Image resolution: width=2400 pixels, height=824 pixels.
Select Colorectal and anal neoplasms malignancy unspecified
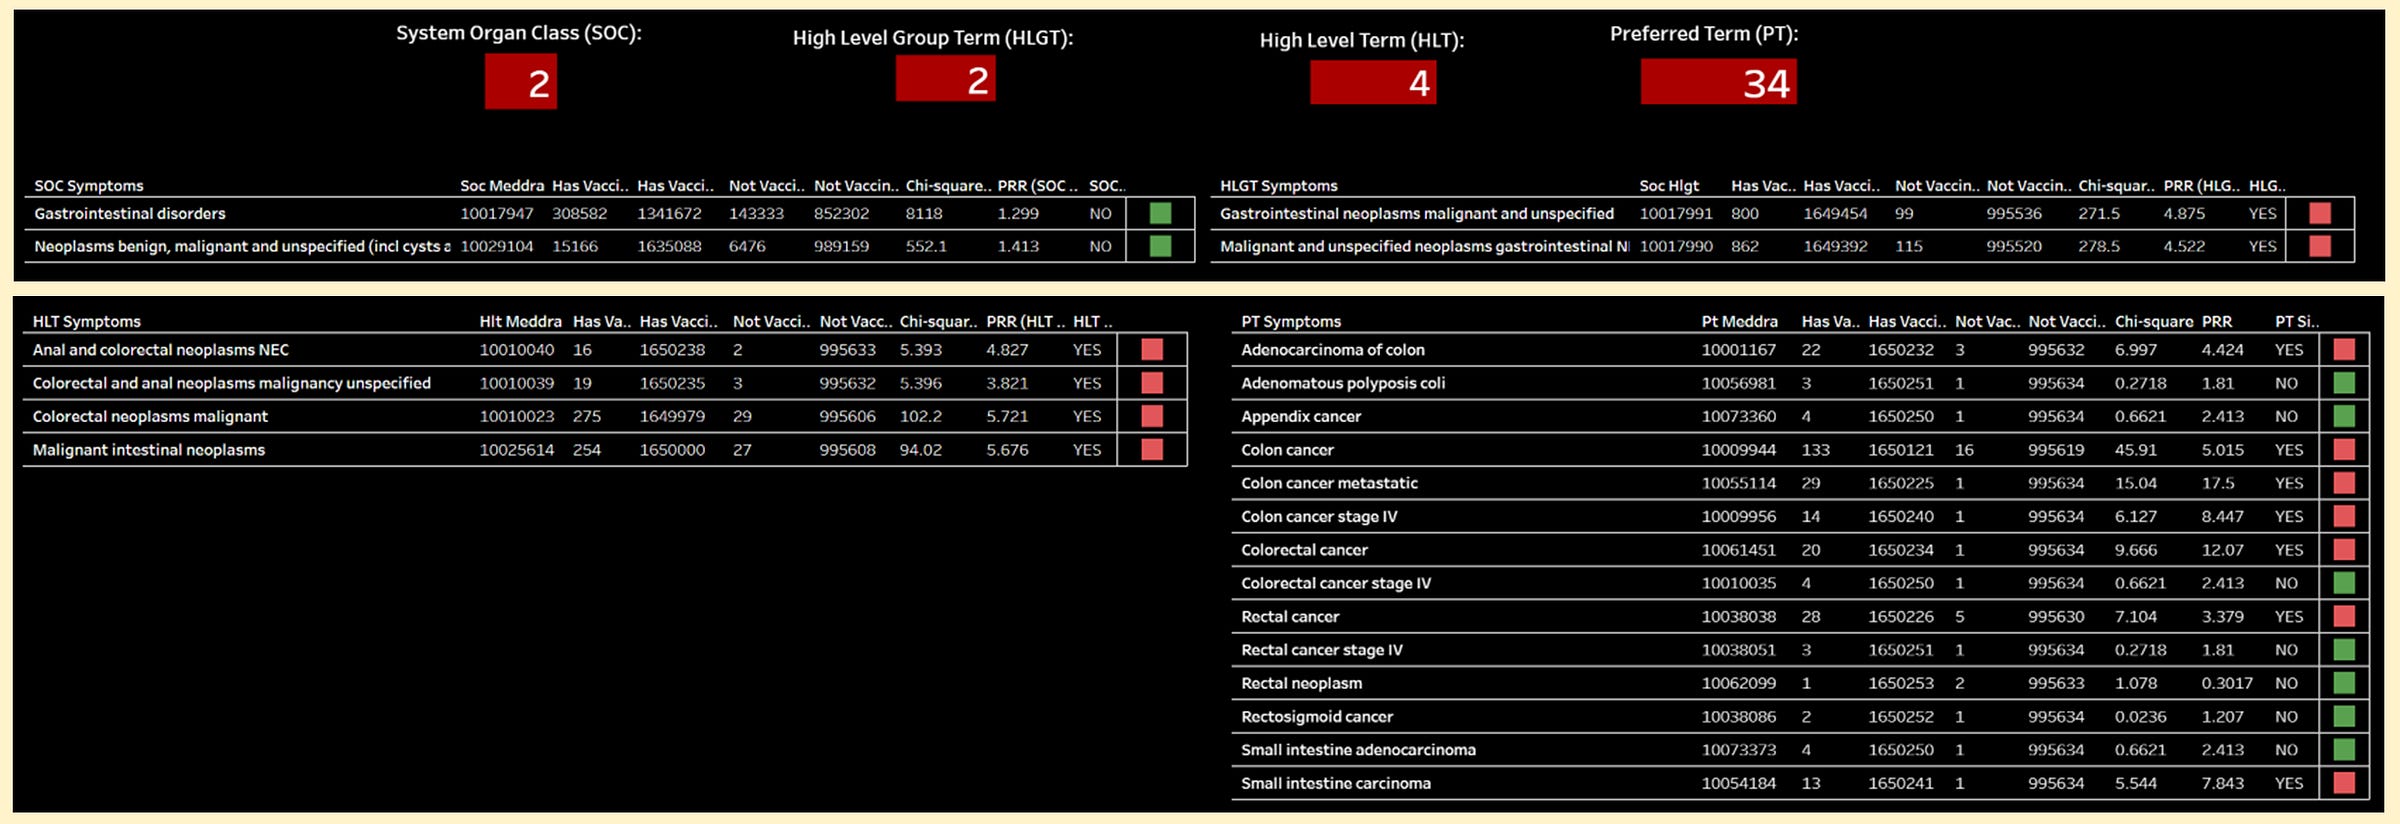click(x=232, y=383)
